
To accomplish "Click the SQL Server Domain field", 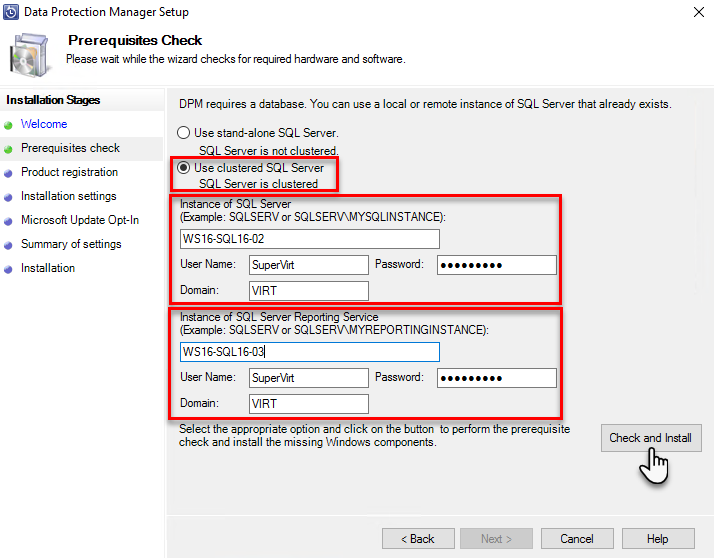I will coord(309,291).
